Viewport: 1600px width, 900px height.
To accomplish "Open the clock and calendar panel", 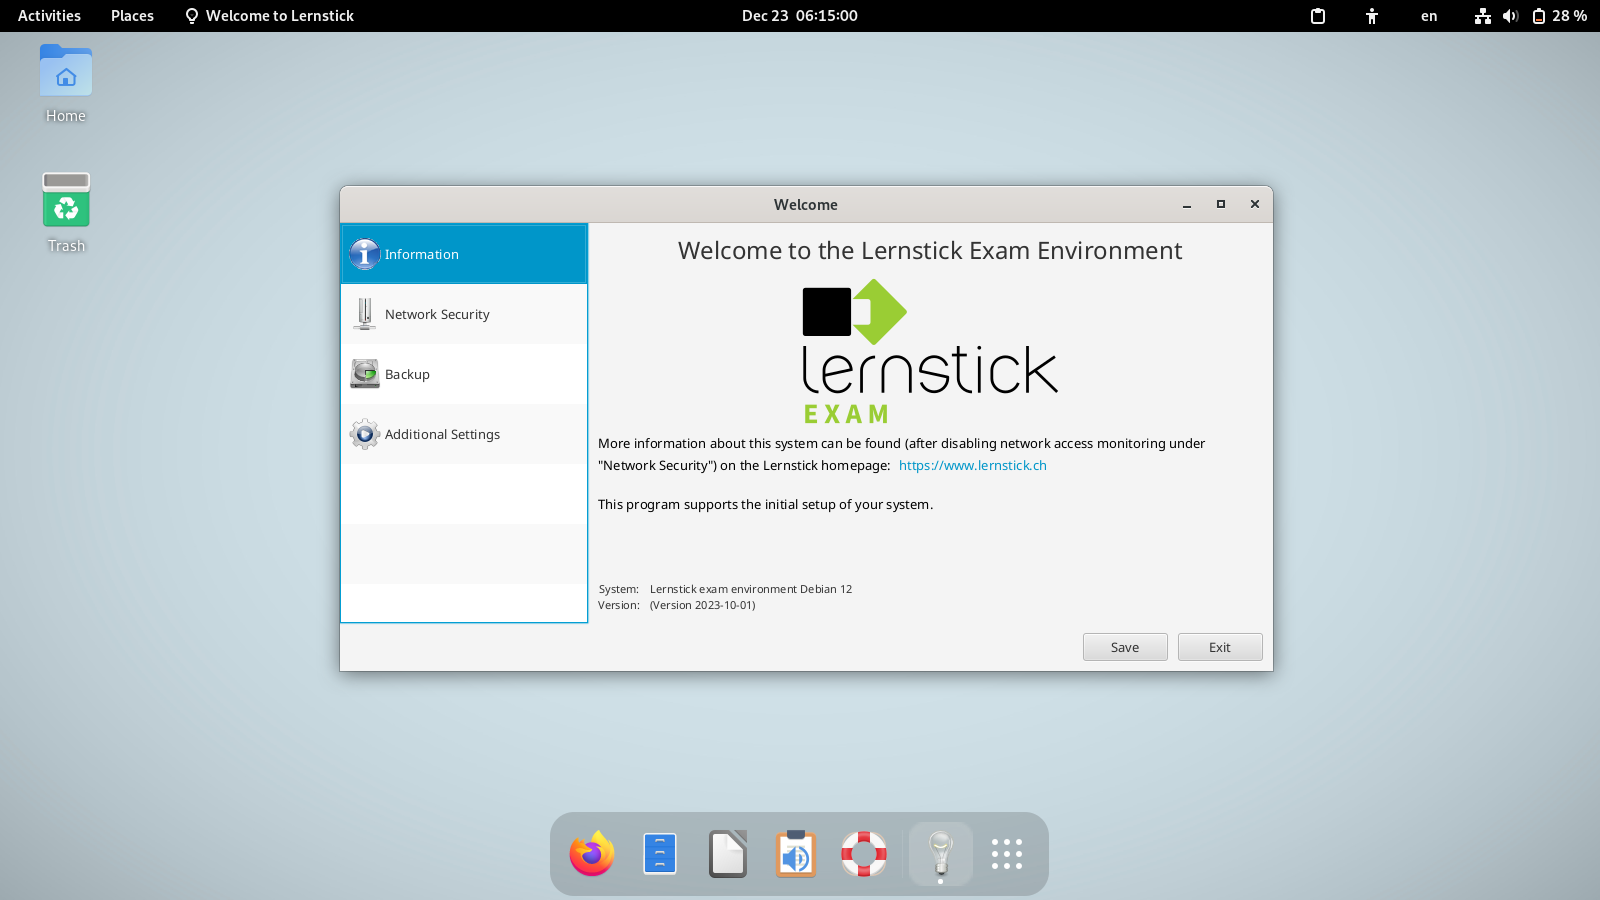I will click(x=800, y=16).
